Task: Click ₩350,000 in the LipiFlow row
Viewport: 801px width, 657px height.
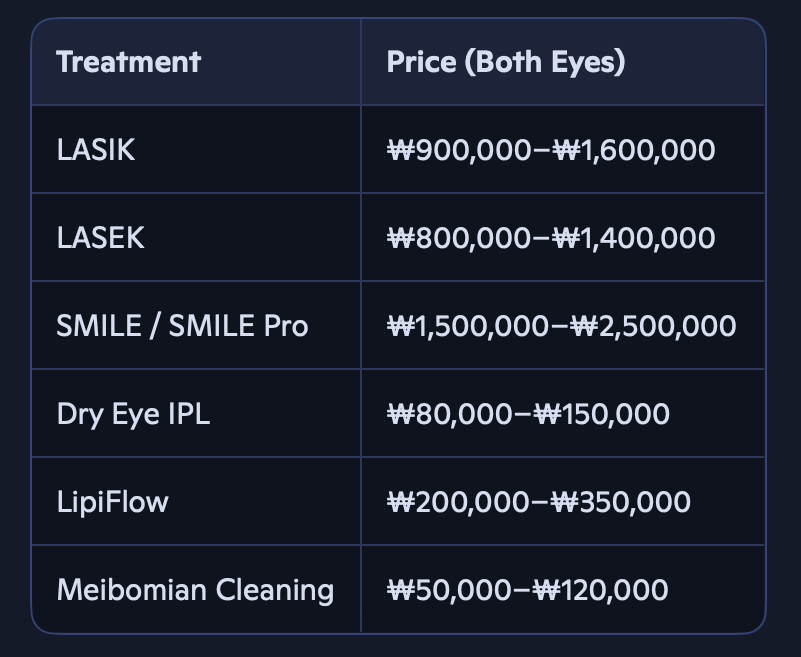Action: pyautogui.click(x=621, y=502)
